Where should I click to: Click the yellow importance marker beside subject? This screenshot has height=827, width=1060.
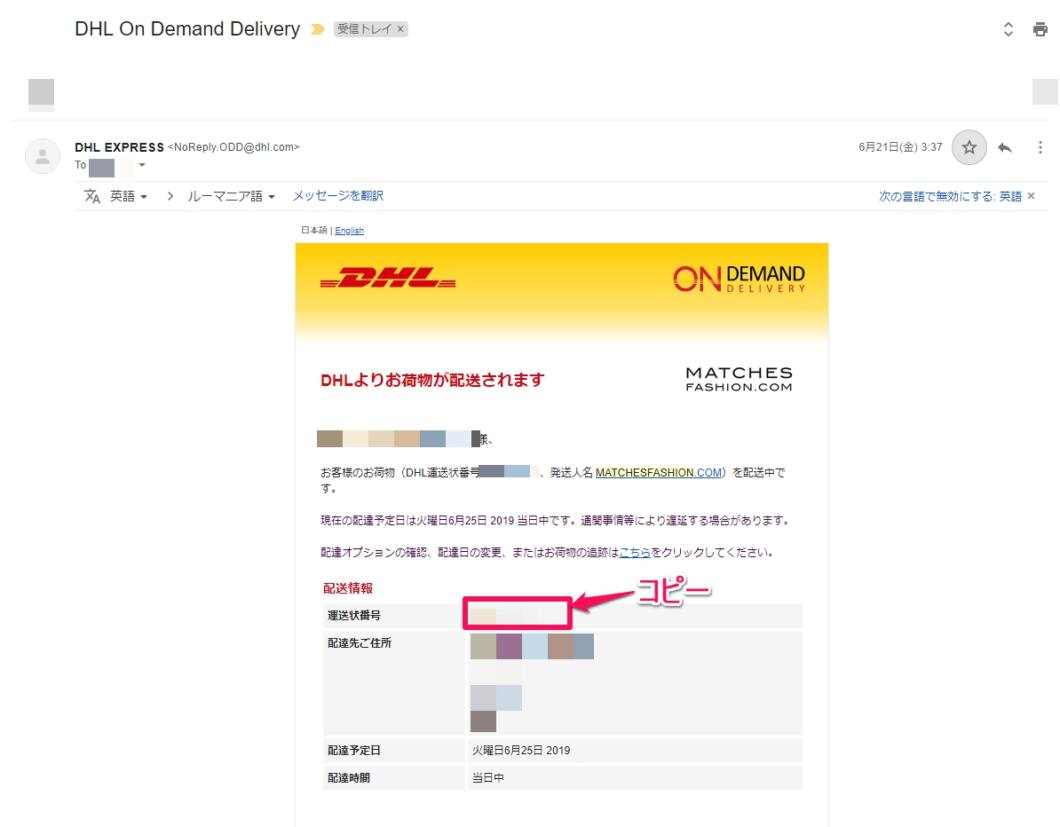click(x=317, y=29)
